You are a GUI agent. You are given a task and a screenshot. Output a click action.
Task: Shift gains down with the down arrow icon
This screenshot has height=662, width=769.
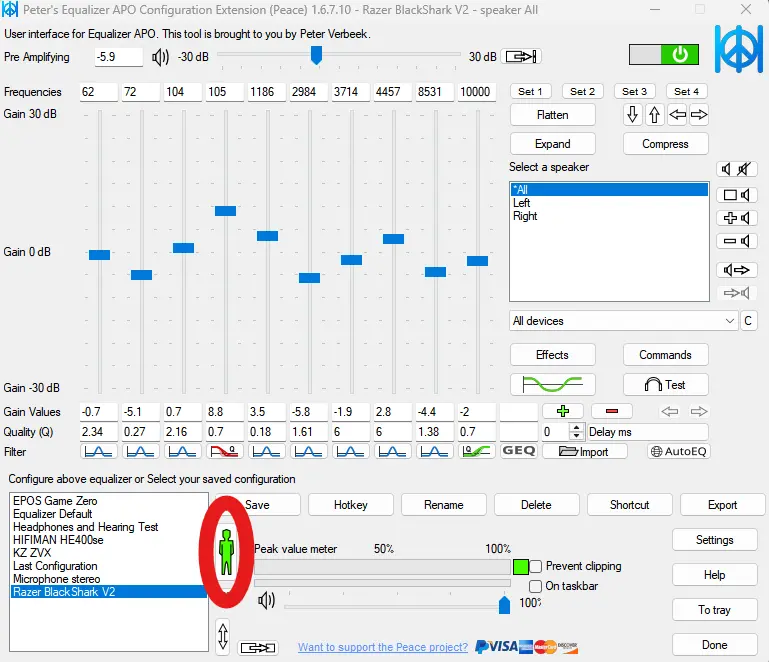pyautogui.click(x=633, y=115)
